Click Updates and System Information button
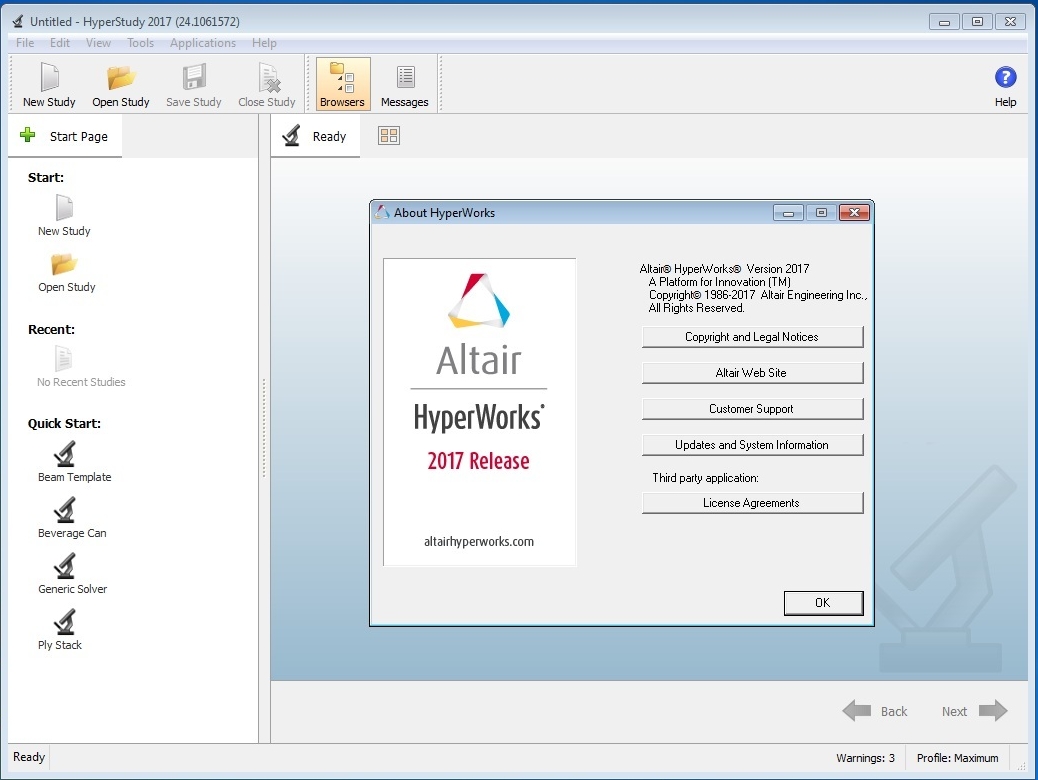This screenshot has height=780, width=1038. pos(752,445)
